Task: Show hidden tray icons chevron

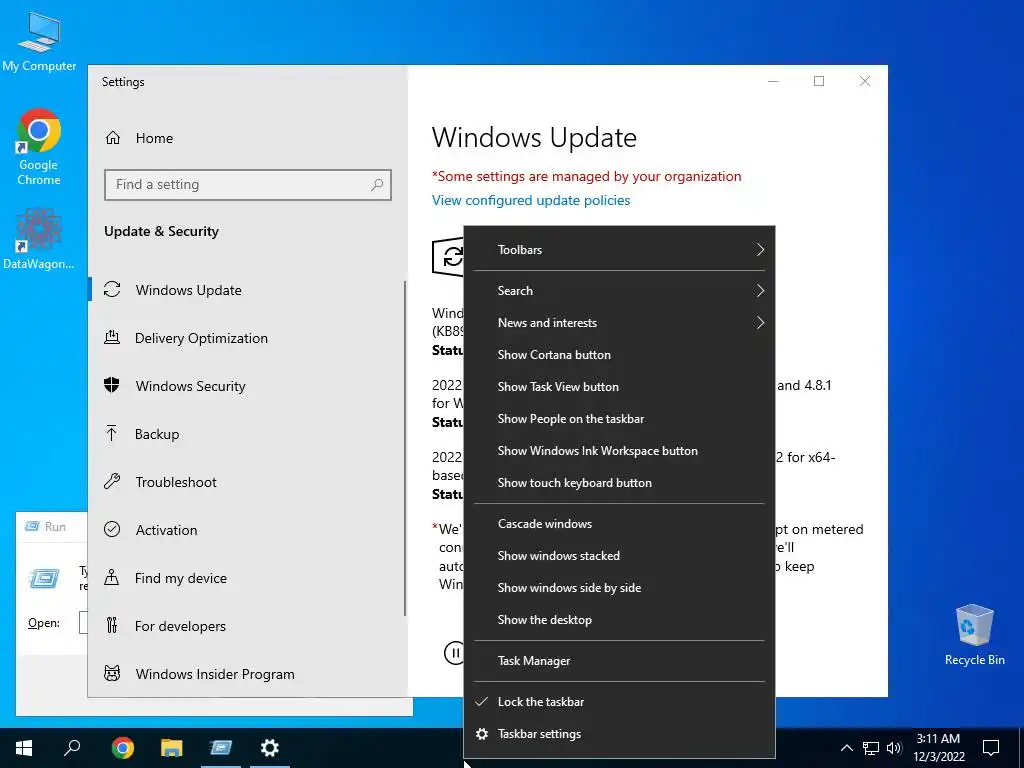Action: coord(846,748)
